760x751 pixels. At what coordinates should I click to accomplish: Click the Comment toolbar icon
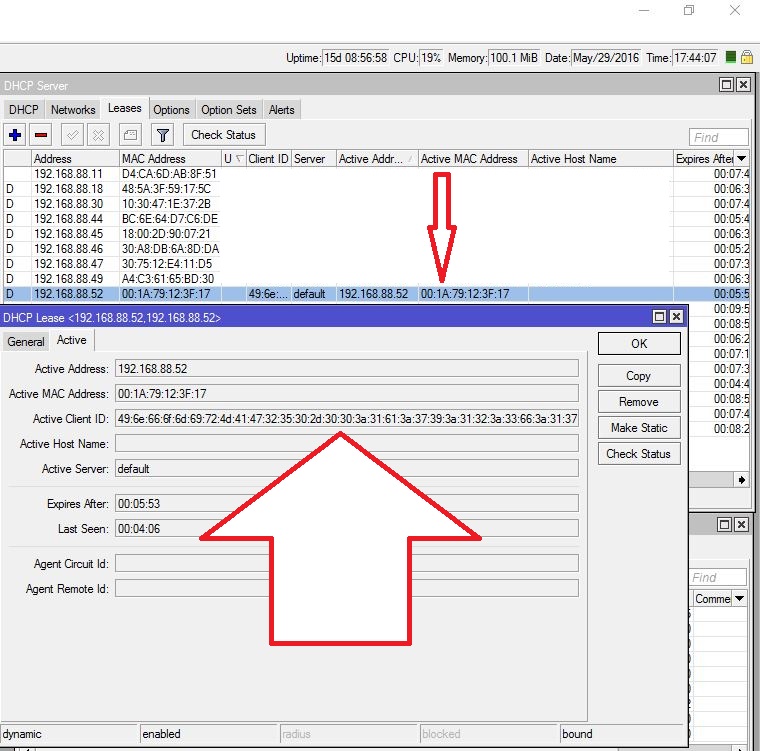[130, 135]
